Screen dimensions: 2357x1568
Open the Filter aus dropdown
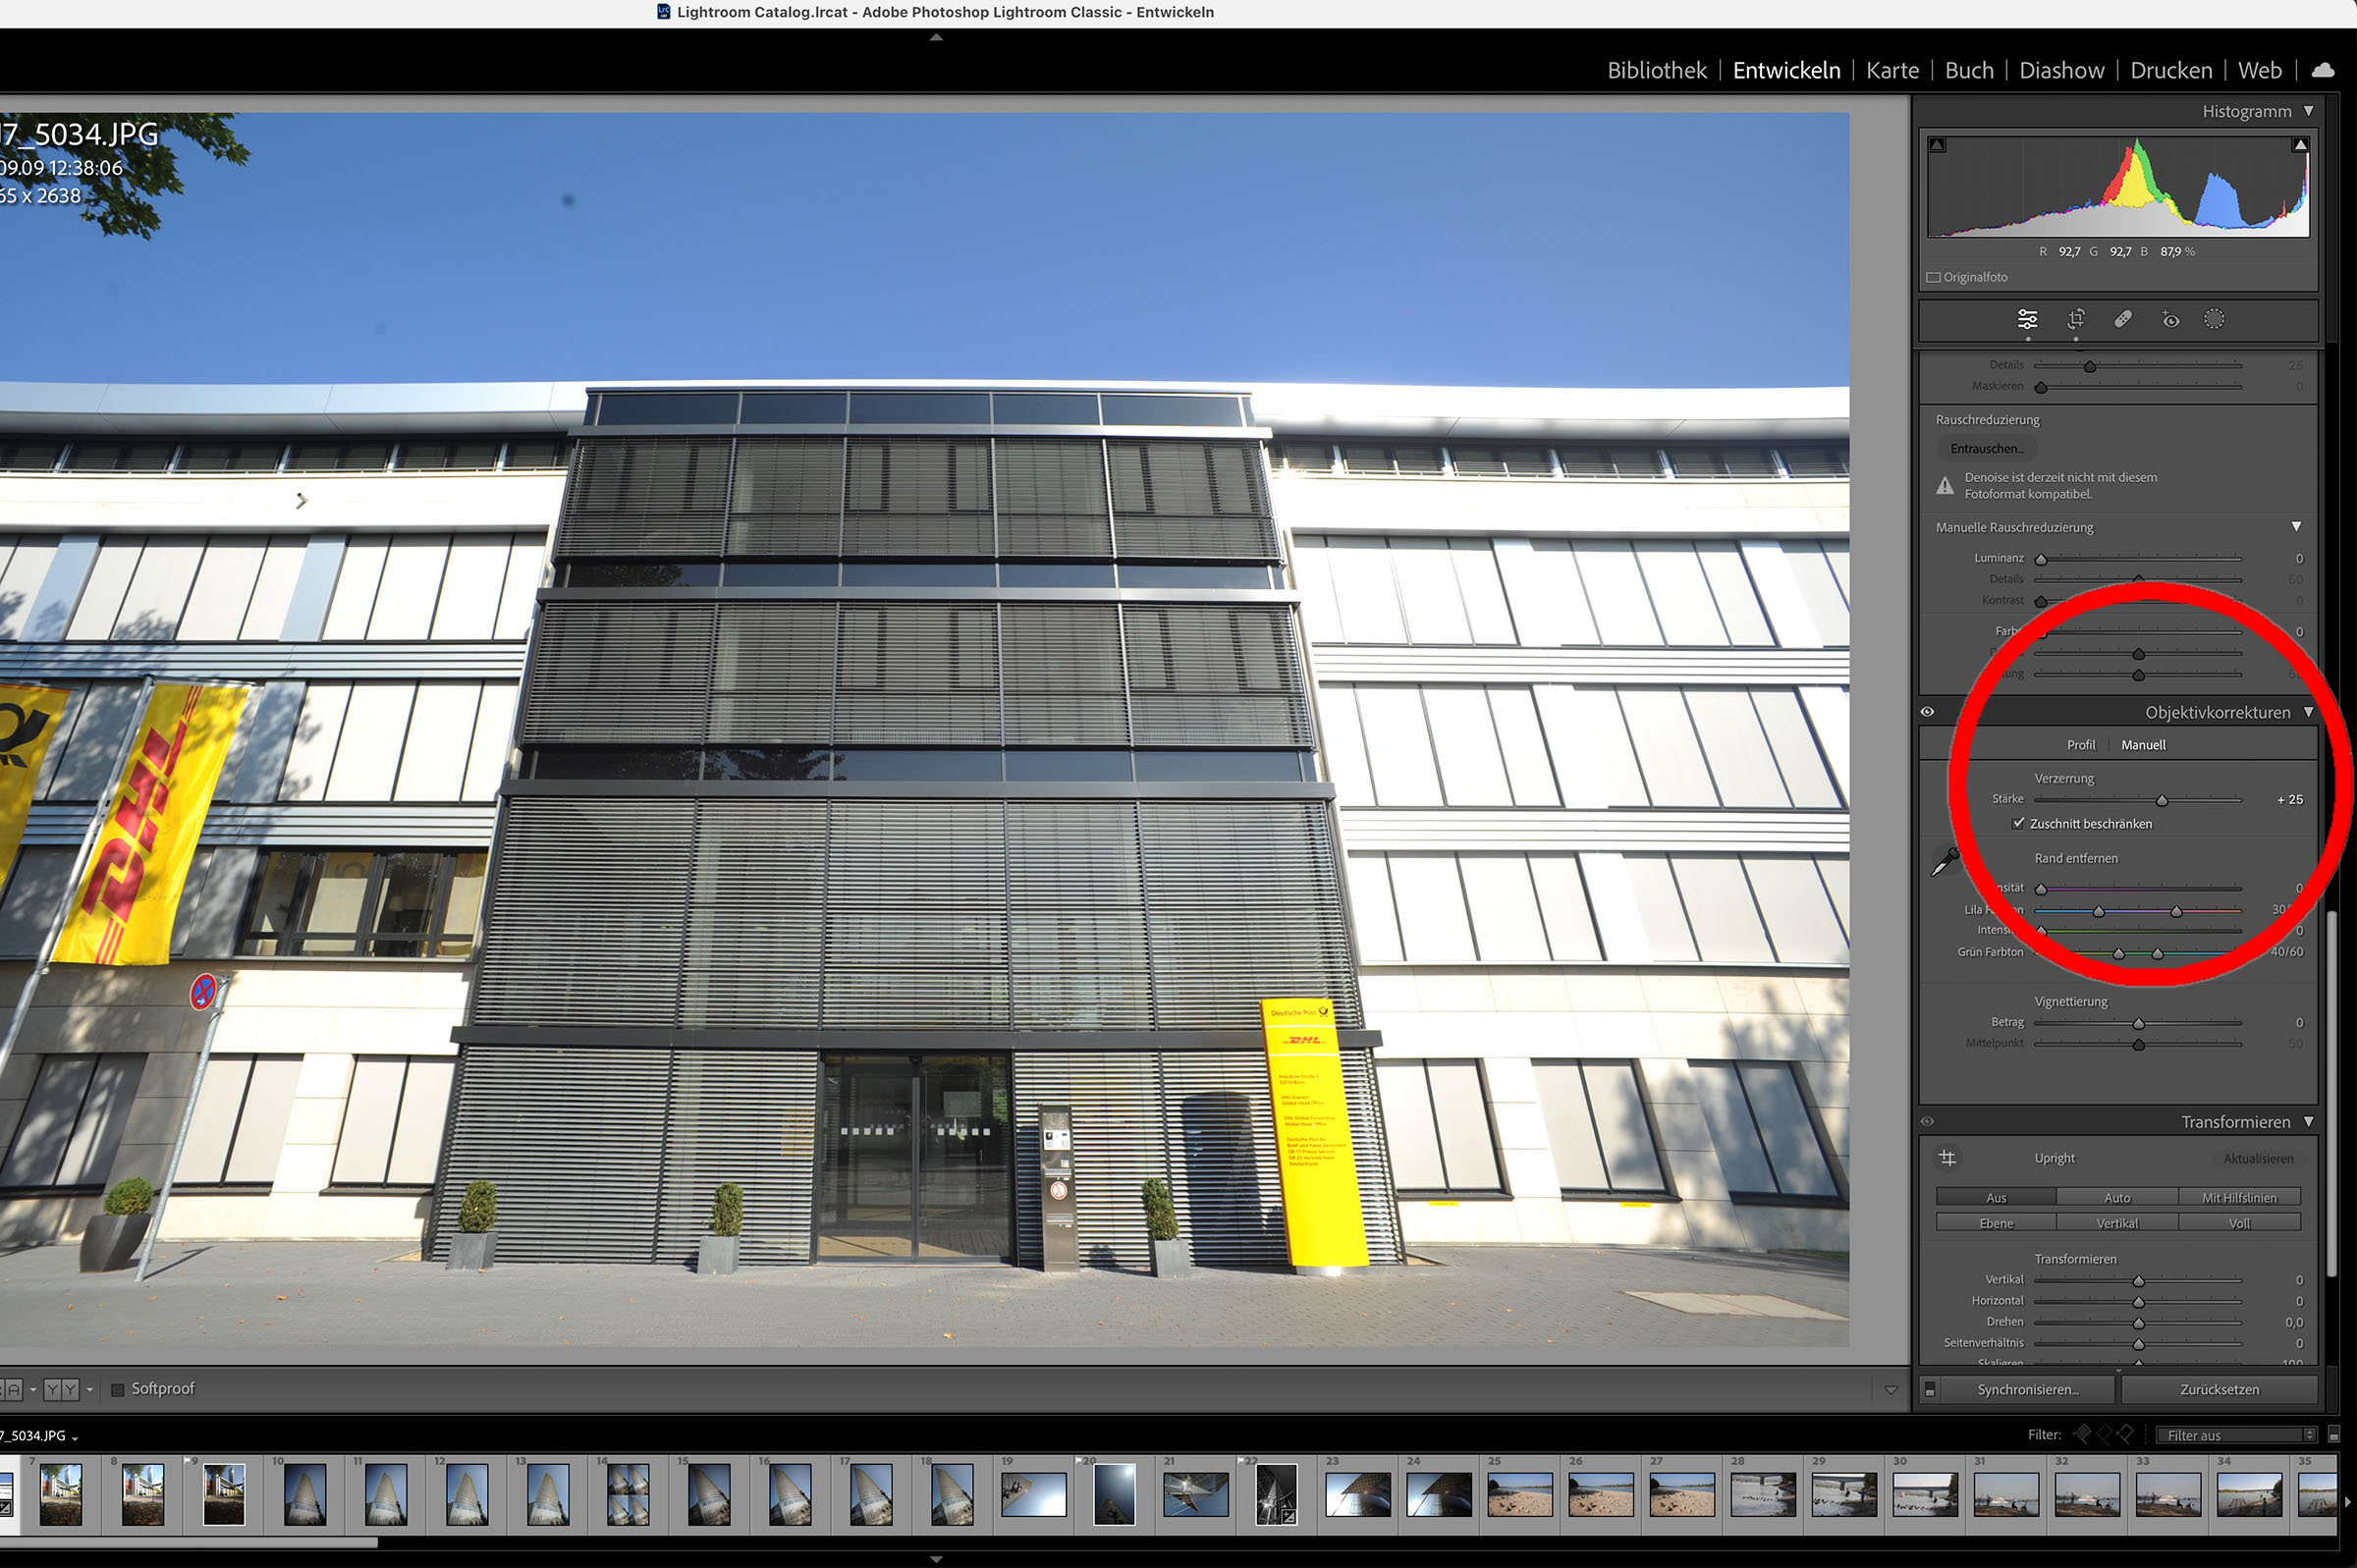[2238, 1435]
